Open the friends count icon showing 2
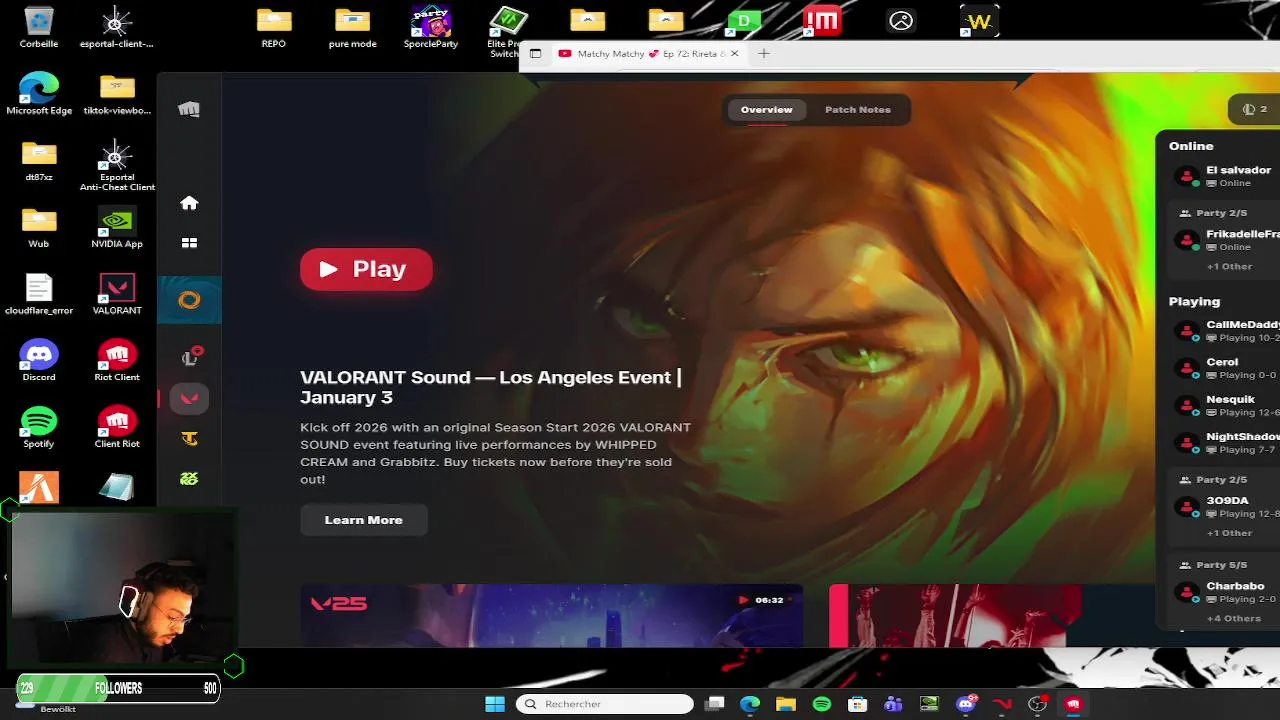This screenshot has height=720, width=1280. (x=1254, y=109)
